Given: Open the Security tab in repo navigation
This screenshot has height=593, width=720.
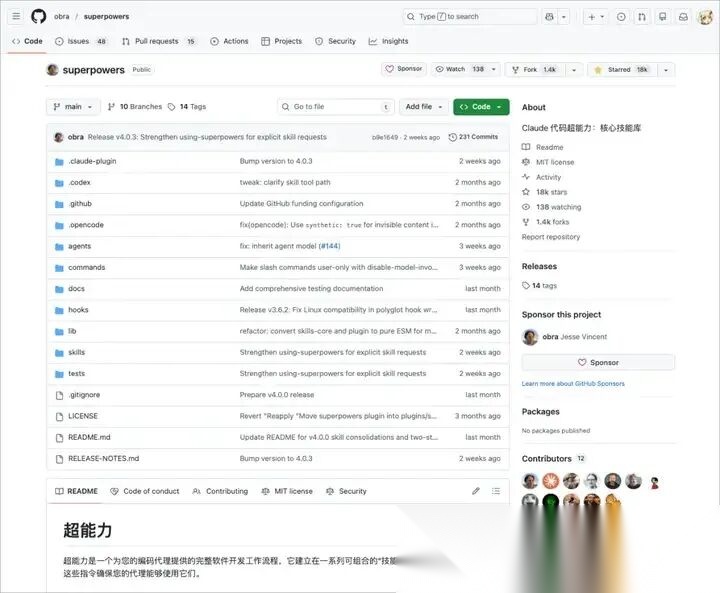Looking at the screenshot, I should coord(336,41).
